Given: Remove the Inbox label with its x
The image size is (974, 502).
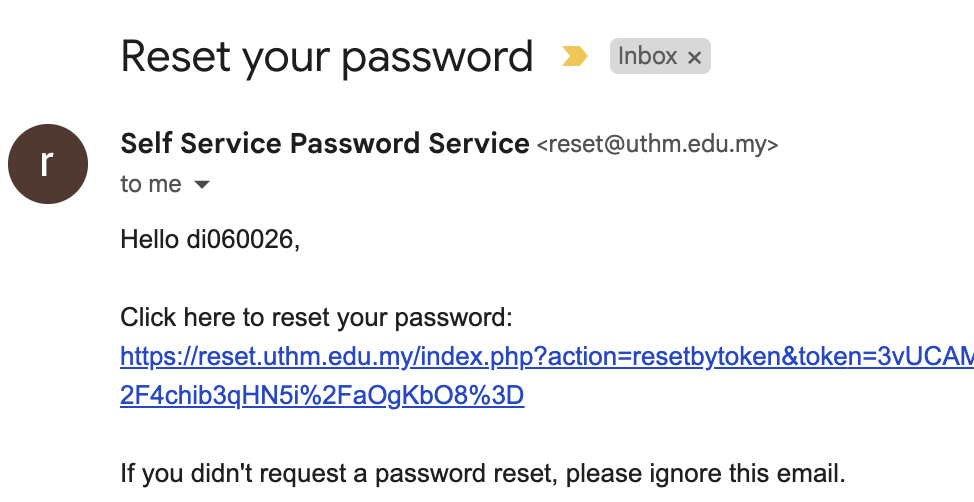Looking at the screenshot, I should pos(695,58).
